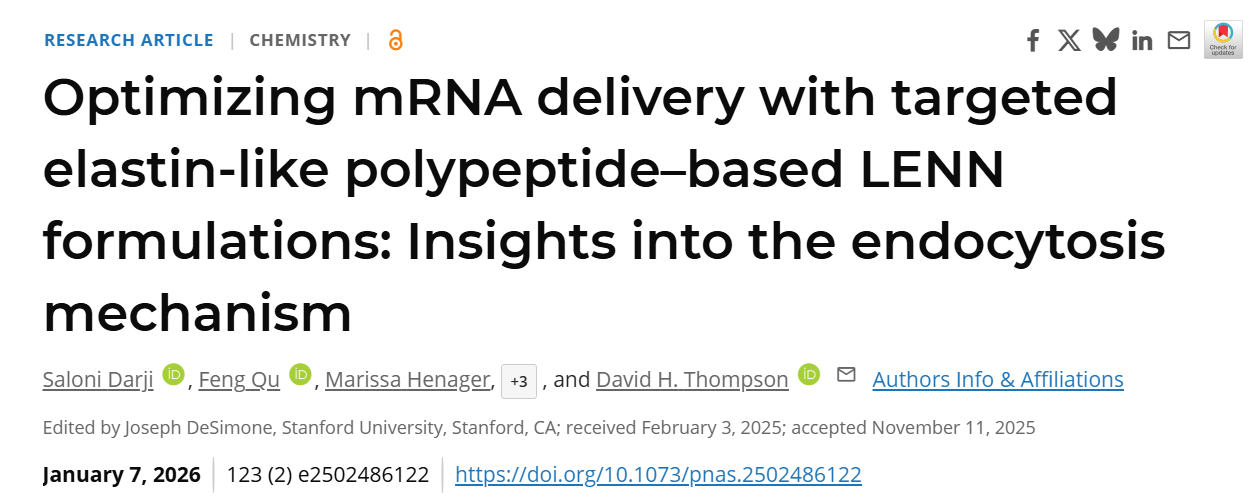Open David H. Thompson's ORCID iD icon

809,375
